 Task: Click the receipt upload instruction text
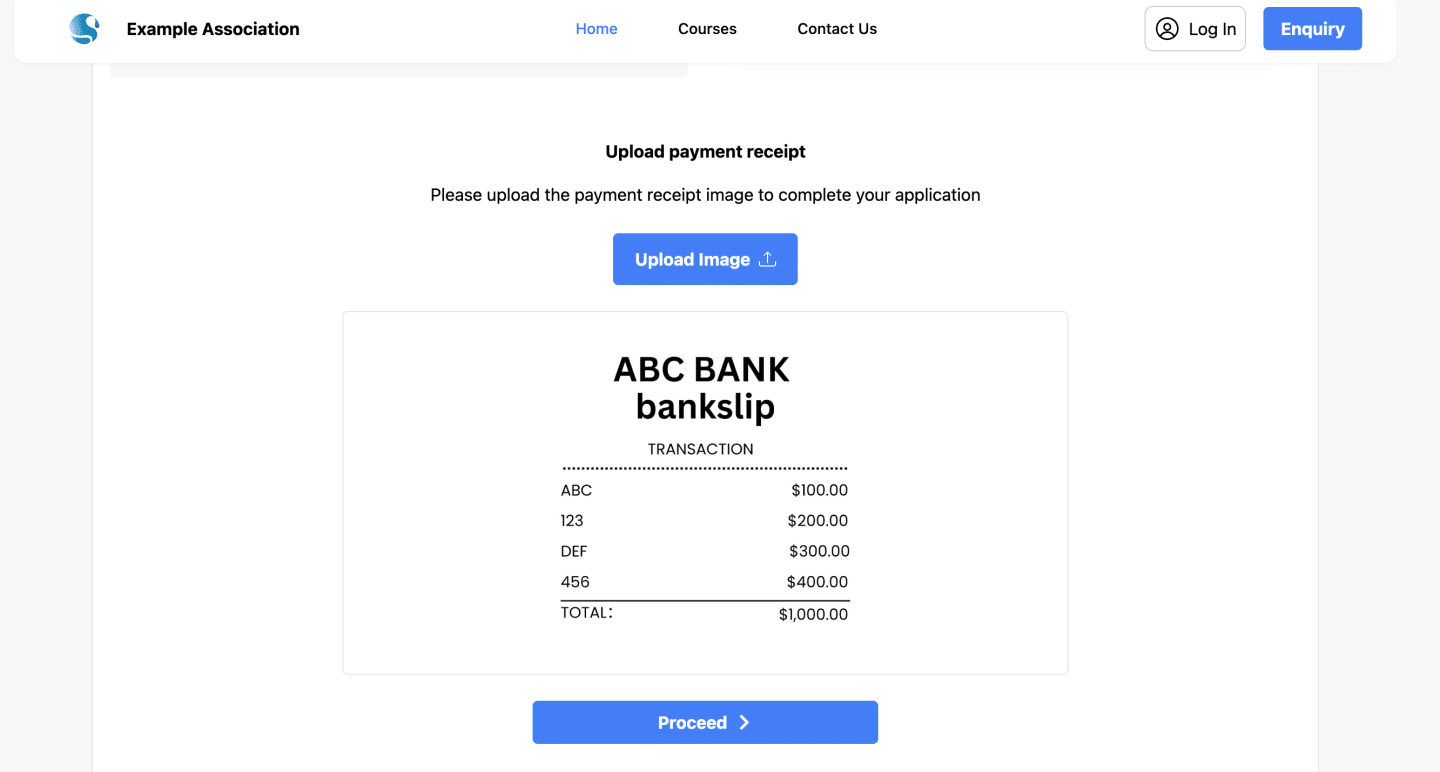point(705,195)
